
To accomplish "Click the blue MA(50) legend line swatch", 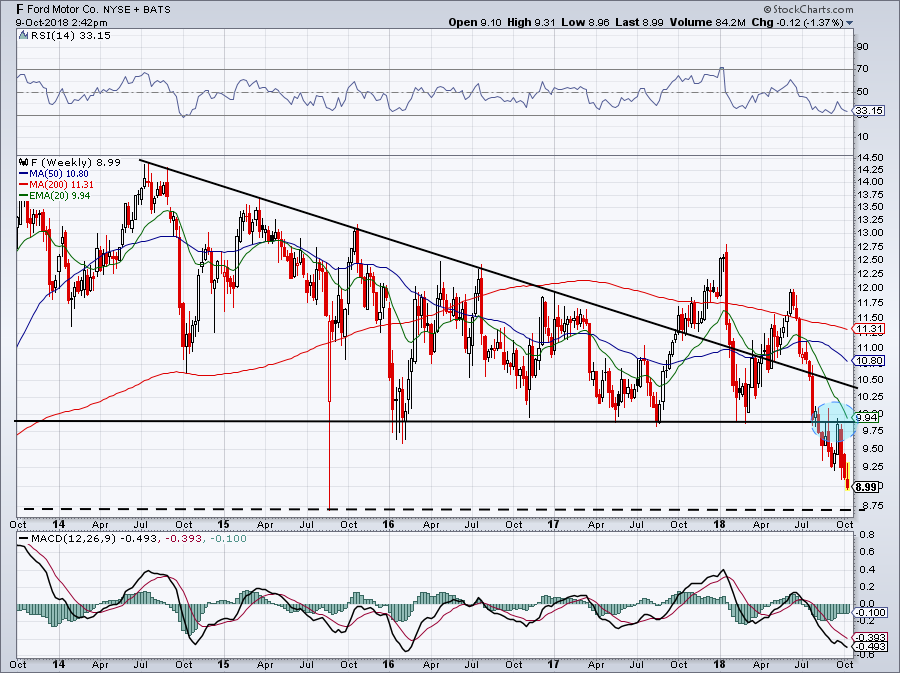I will click(x=24, y=174).
